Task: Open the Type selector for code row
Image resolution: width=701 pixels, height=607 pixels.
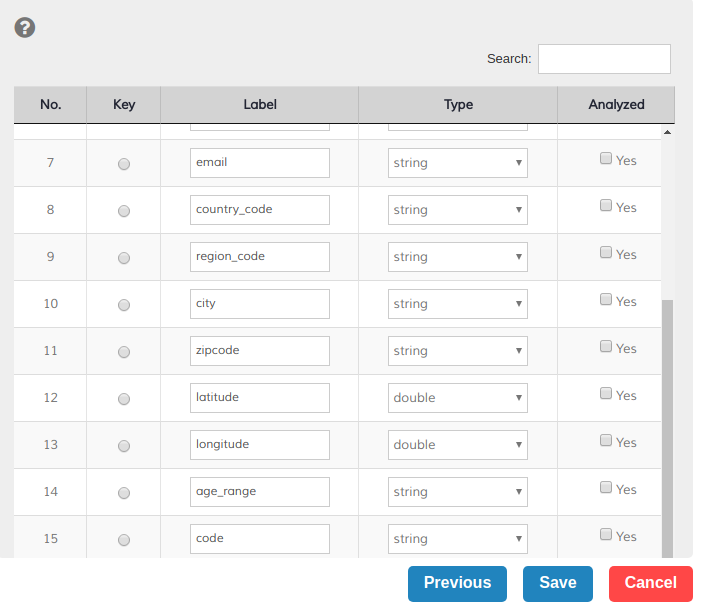Action: pyautogui.click(x=457, y=539)
